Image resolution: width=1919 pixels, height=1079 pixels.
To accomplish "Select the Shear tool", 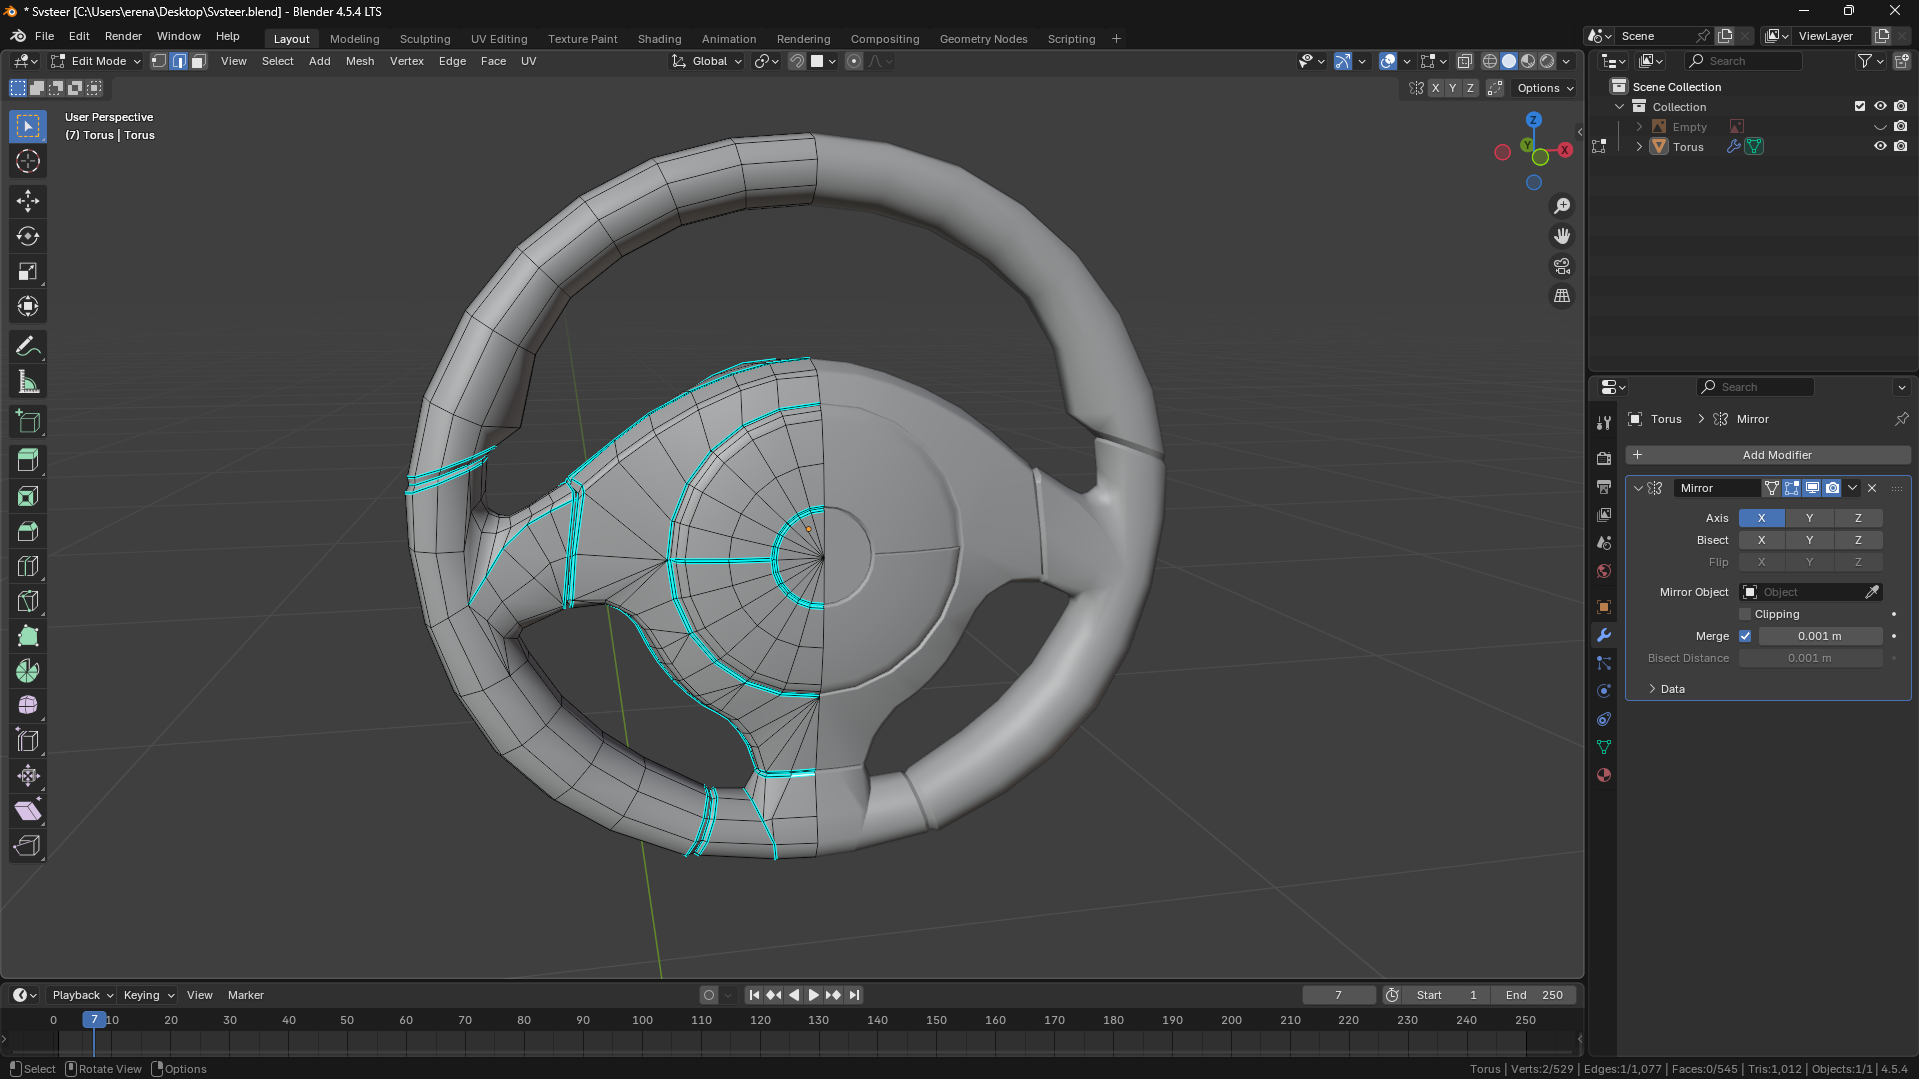I will point(28,811).
